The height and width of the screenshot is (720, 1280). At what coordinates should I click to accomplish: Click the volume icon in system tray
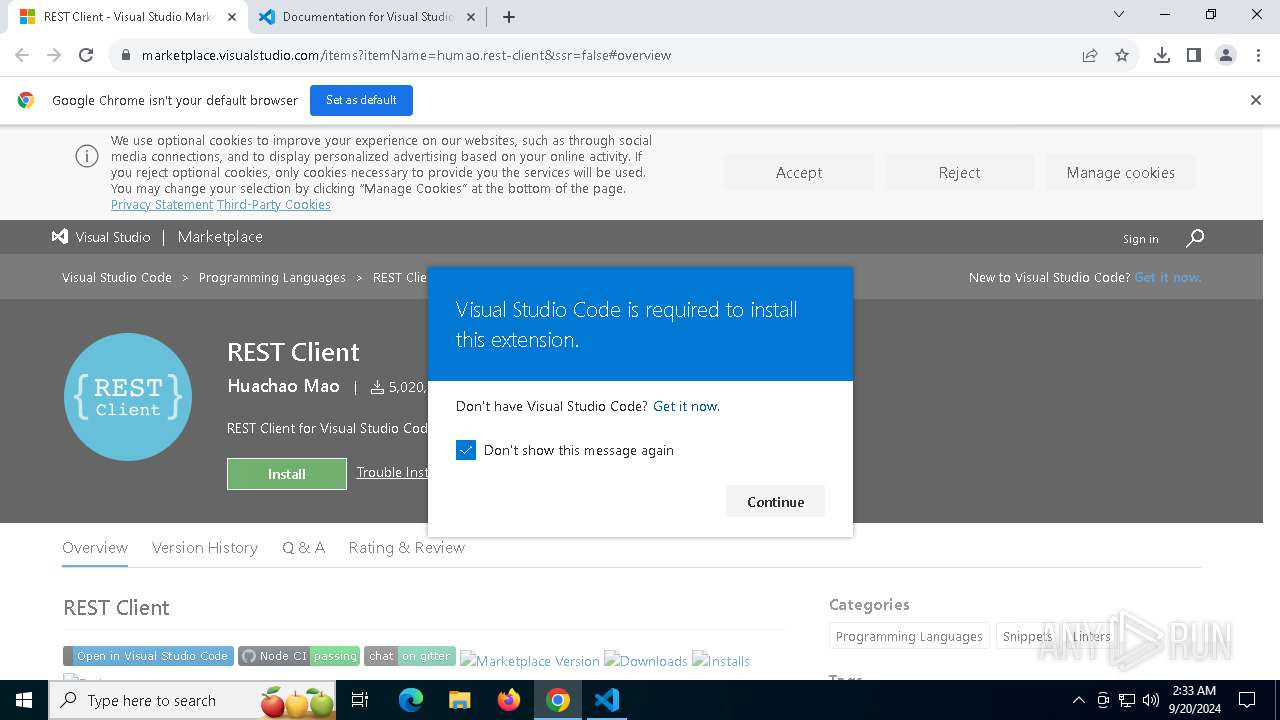click(x=1151, y=700)
